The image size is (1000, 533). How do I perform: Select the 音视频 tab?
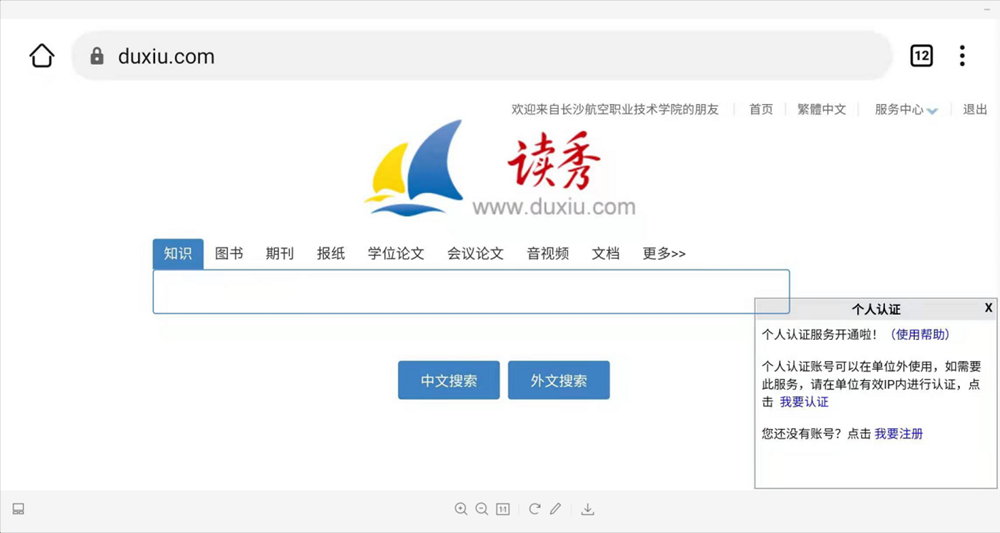point(548,254)
